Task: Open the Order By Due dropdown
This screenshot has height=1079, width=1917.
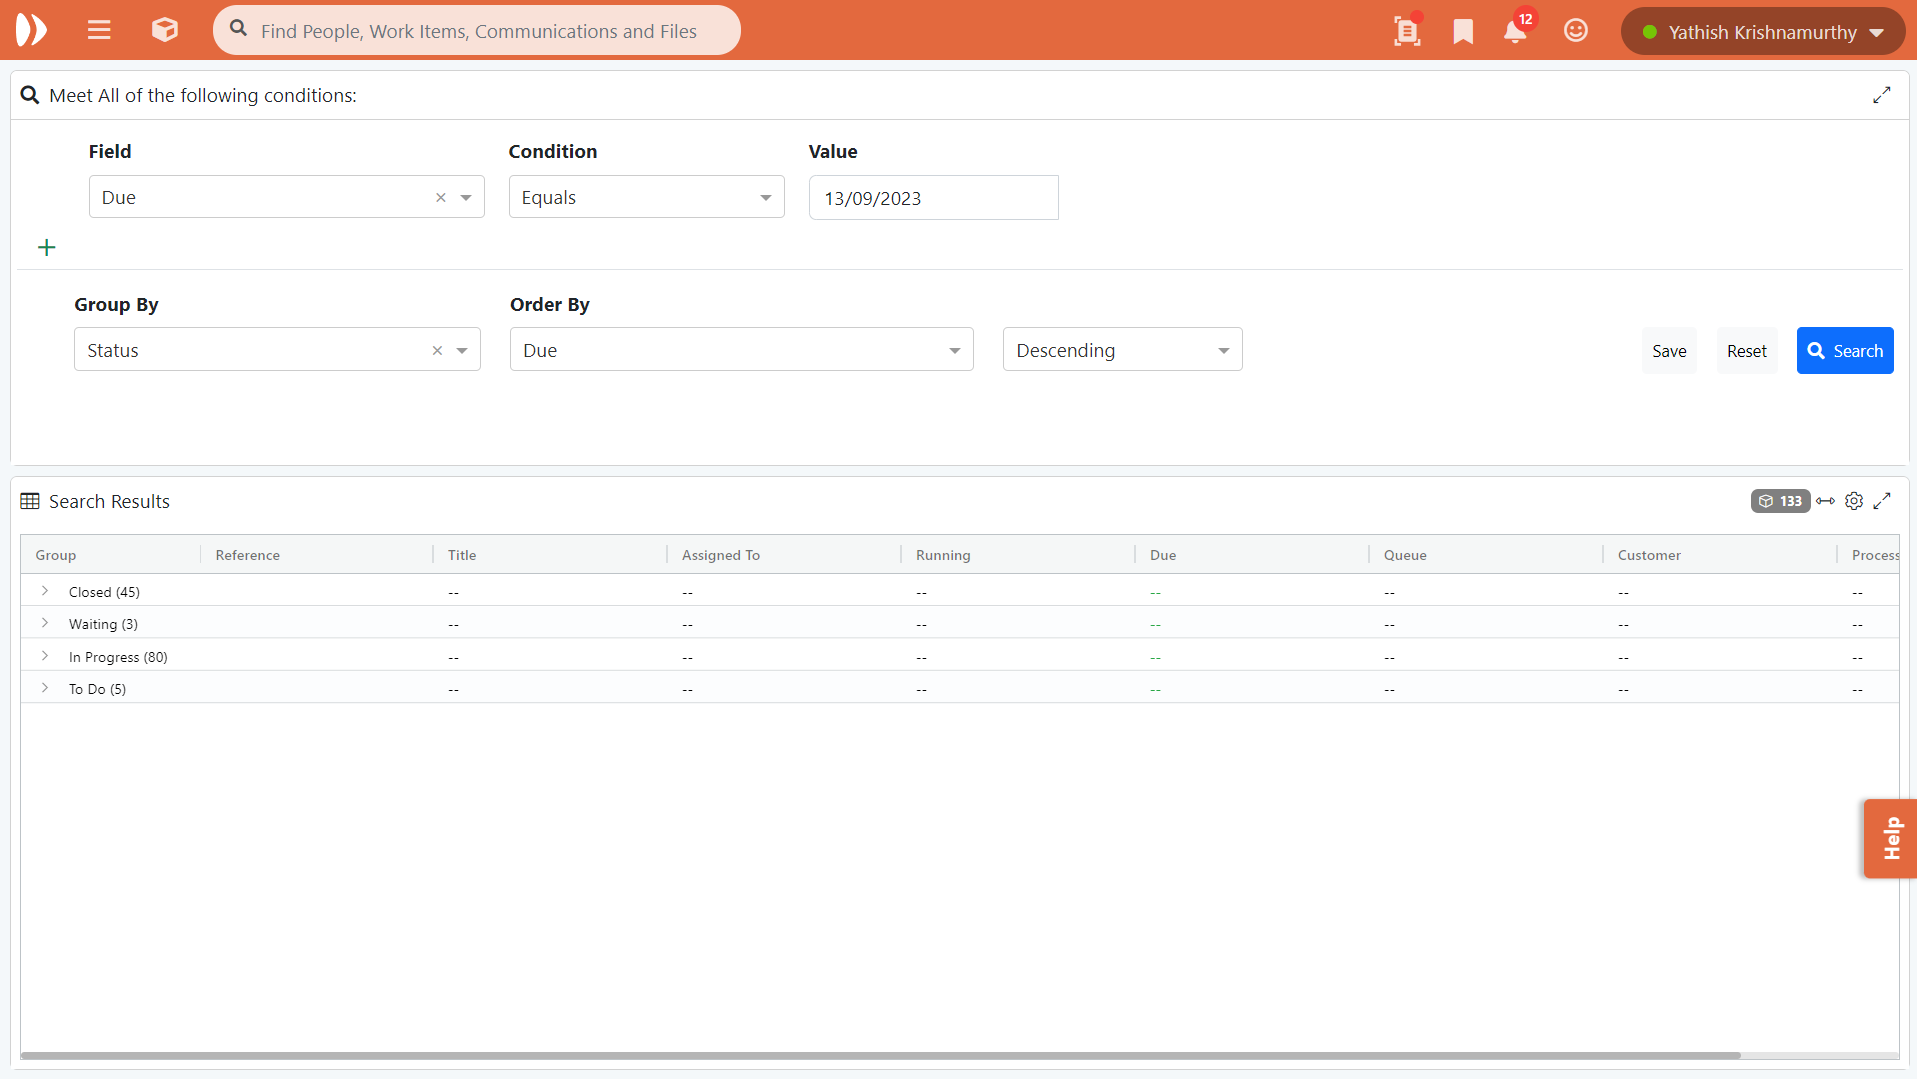Action: [x=741, y=351]
